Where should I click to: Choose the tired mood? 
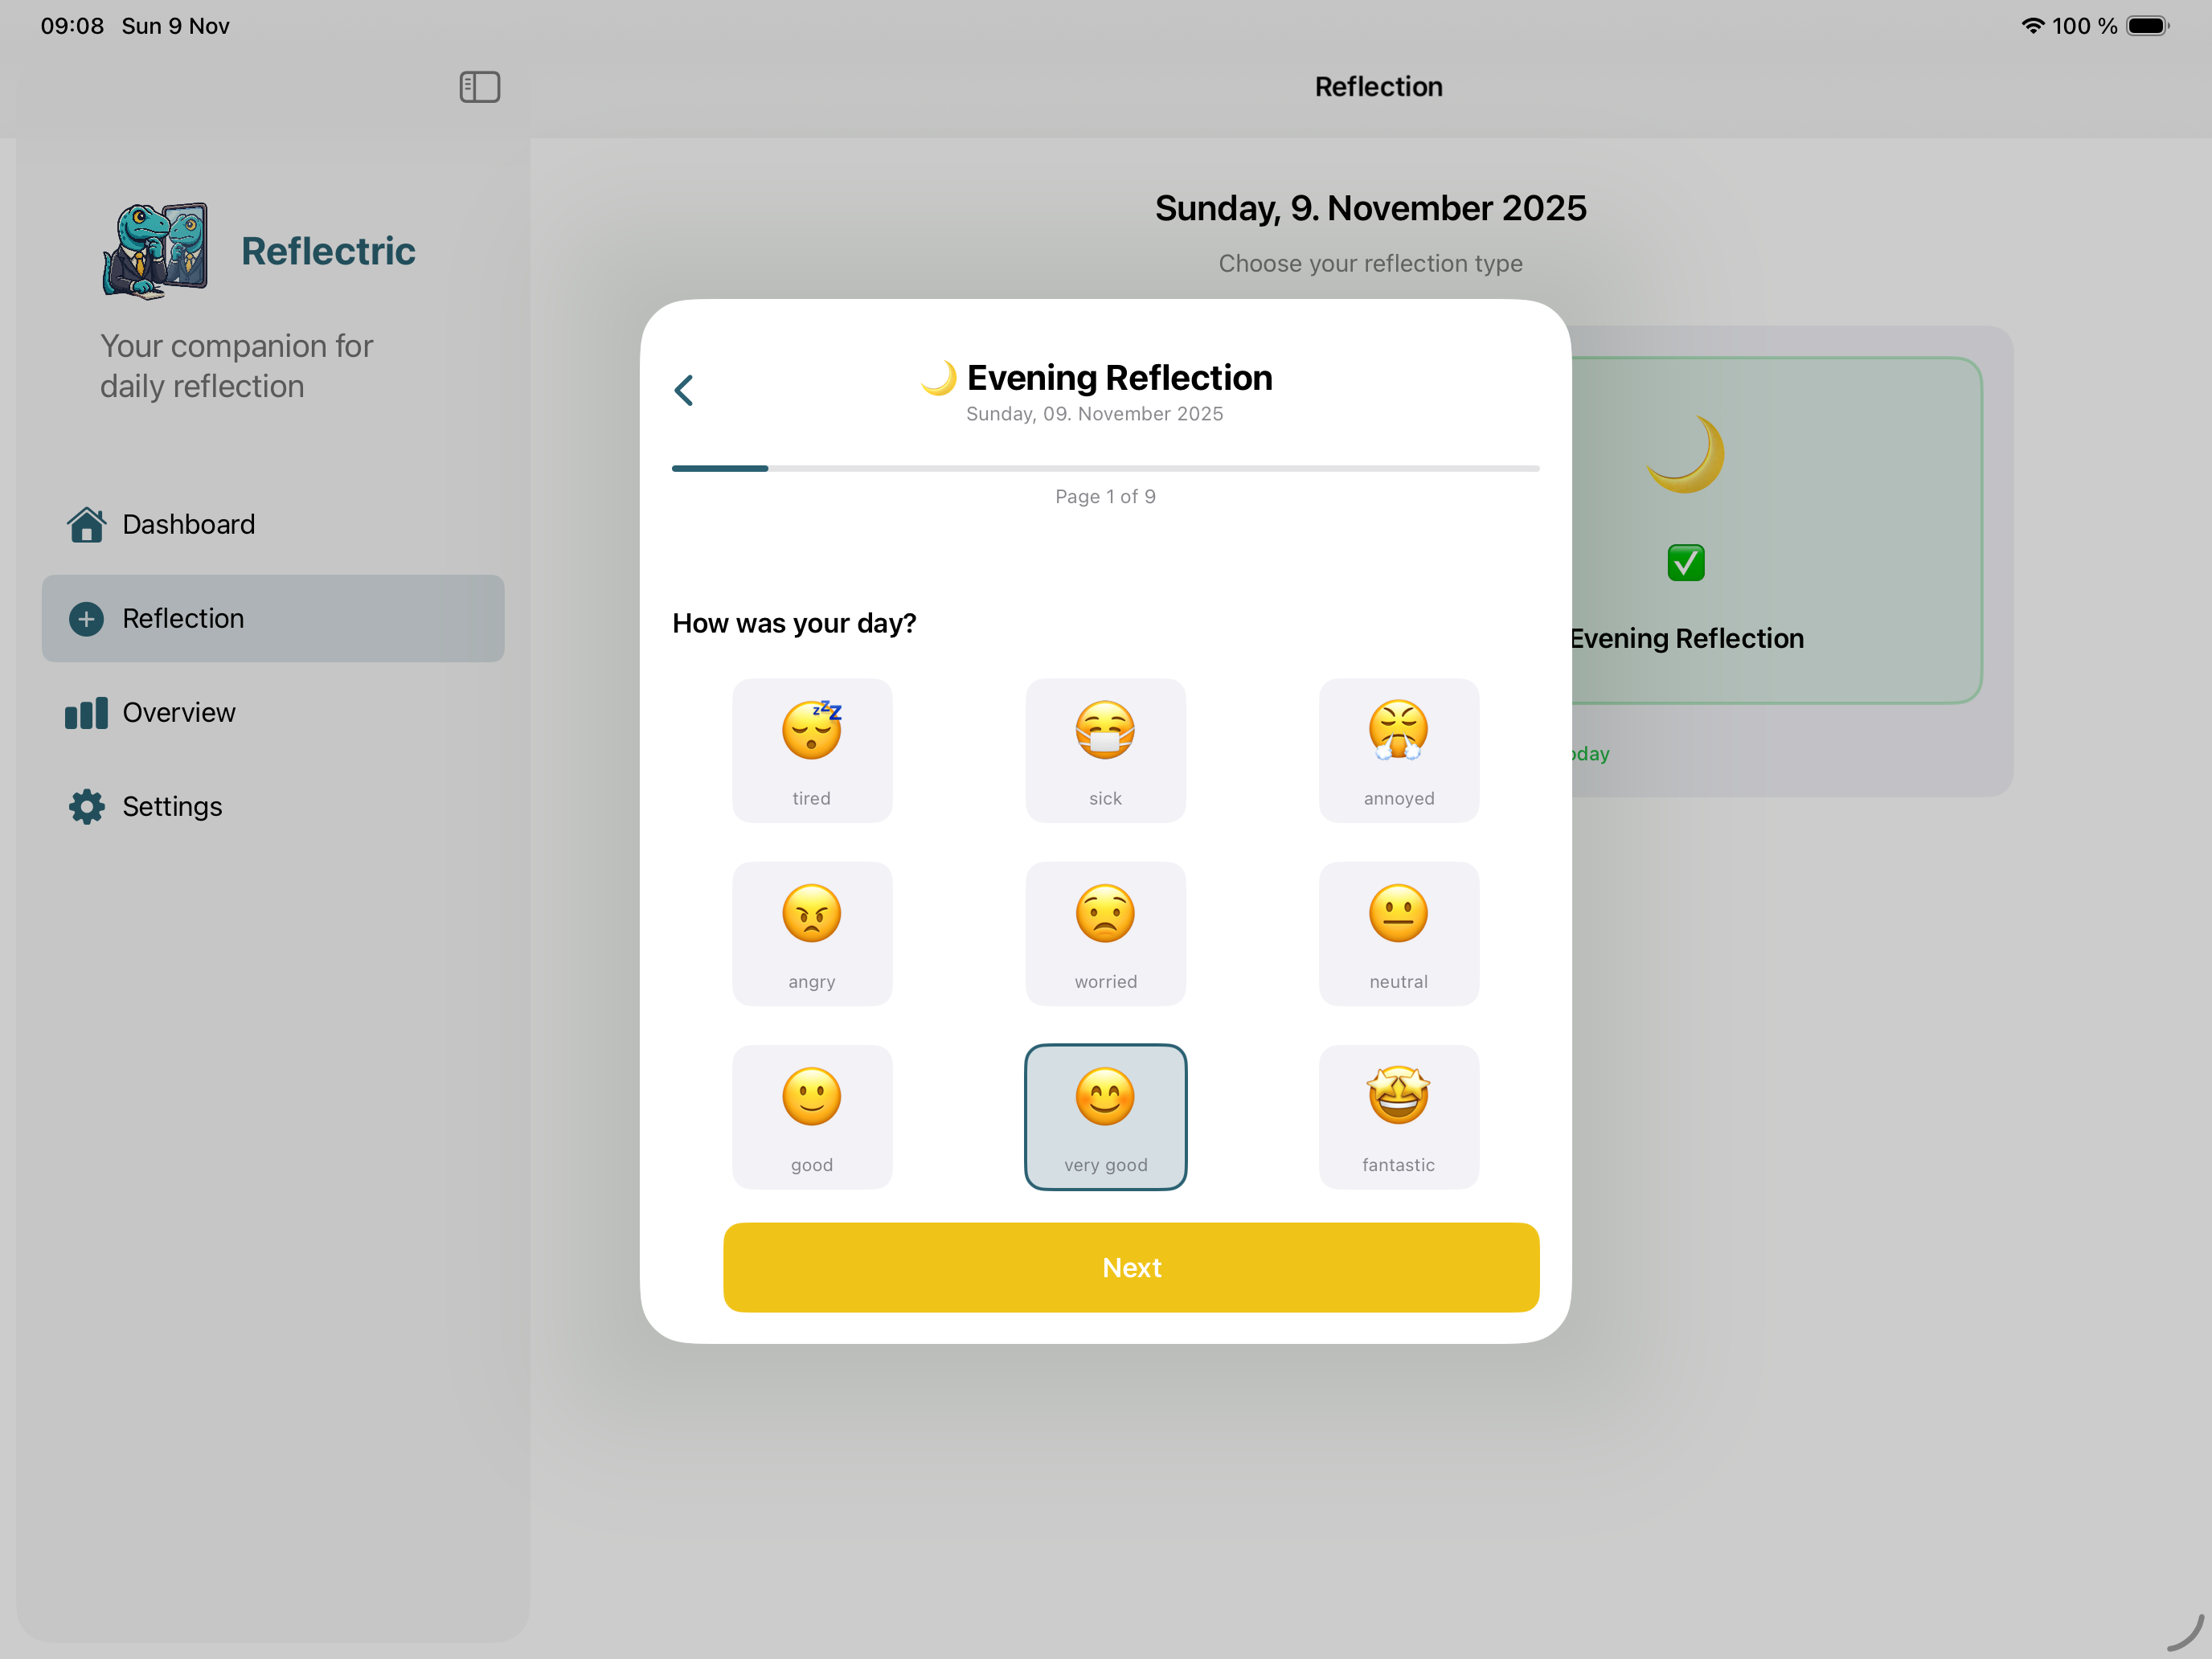(x=812, y=750)
